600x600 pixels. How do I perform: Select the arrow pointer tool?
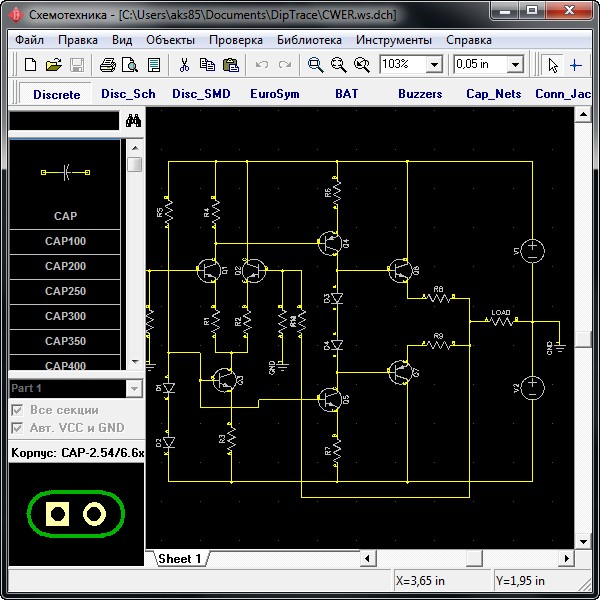[x=552, y=65]
